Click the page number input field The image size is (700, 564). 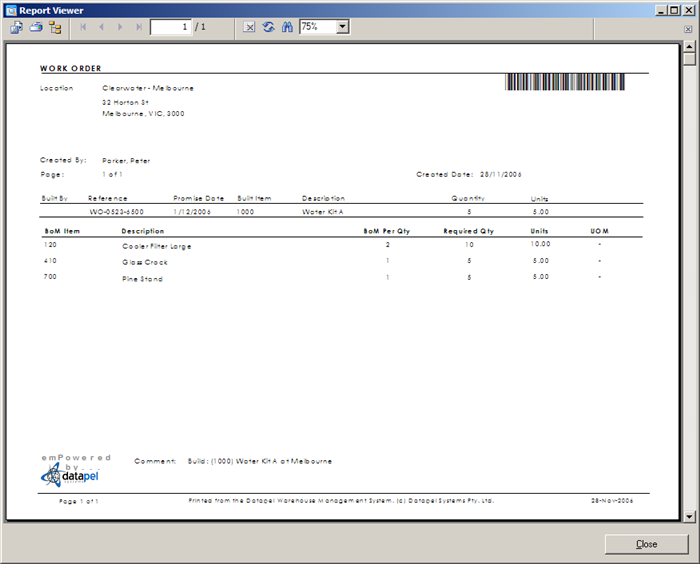click(170, 27)
